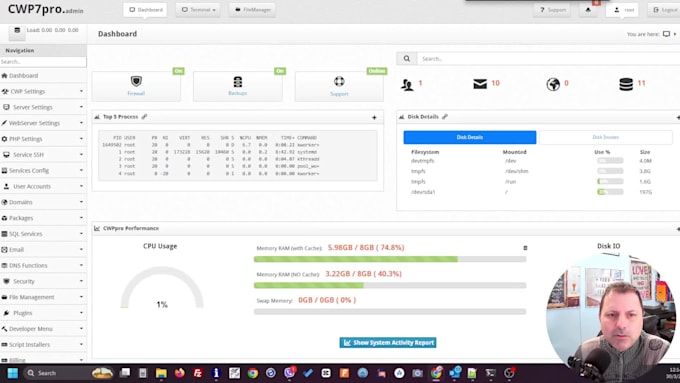Expand User Accounts menu
Screen dimensions: 680x383
43,187
